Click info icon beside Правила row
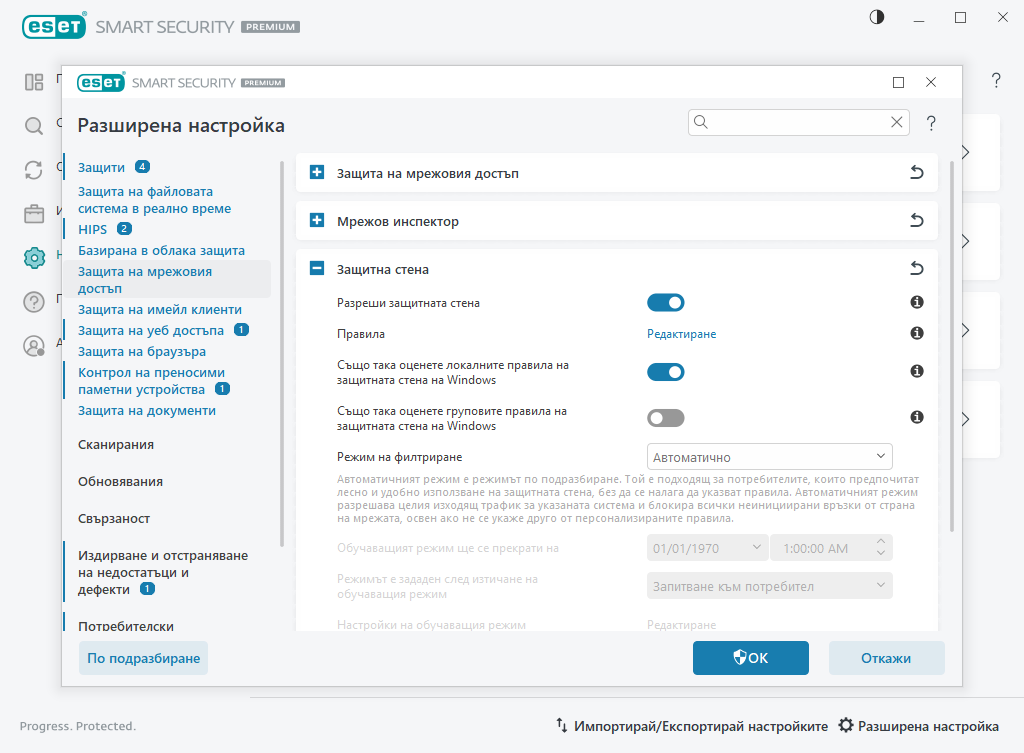This screenshot has height=753, width=1024. (x=916, y=333)
